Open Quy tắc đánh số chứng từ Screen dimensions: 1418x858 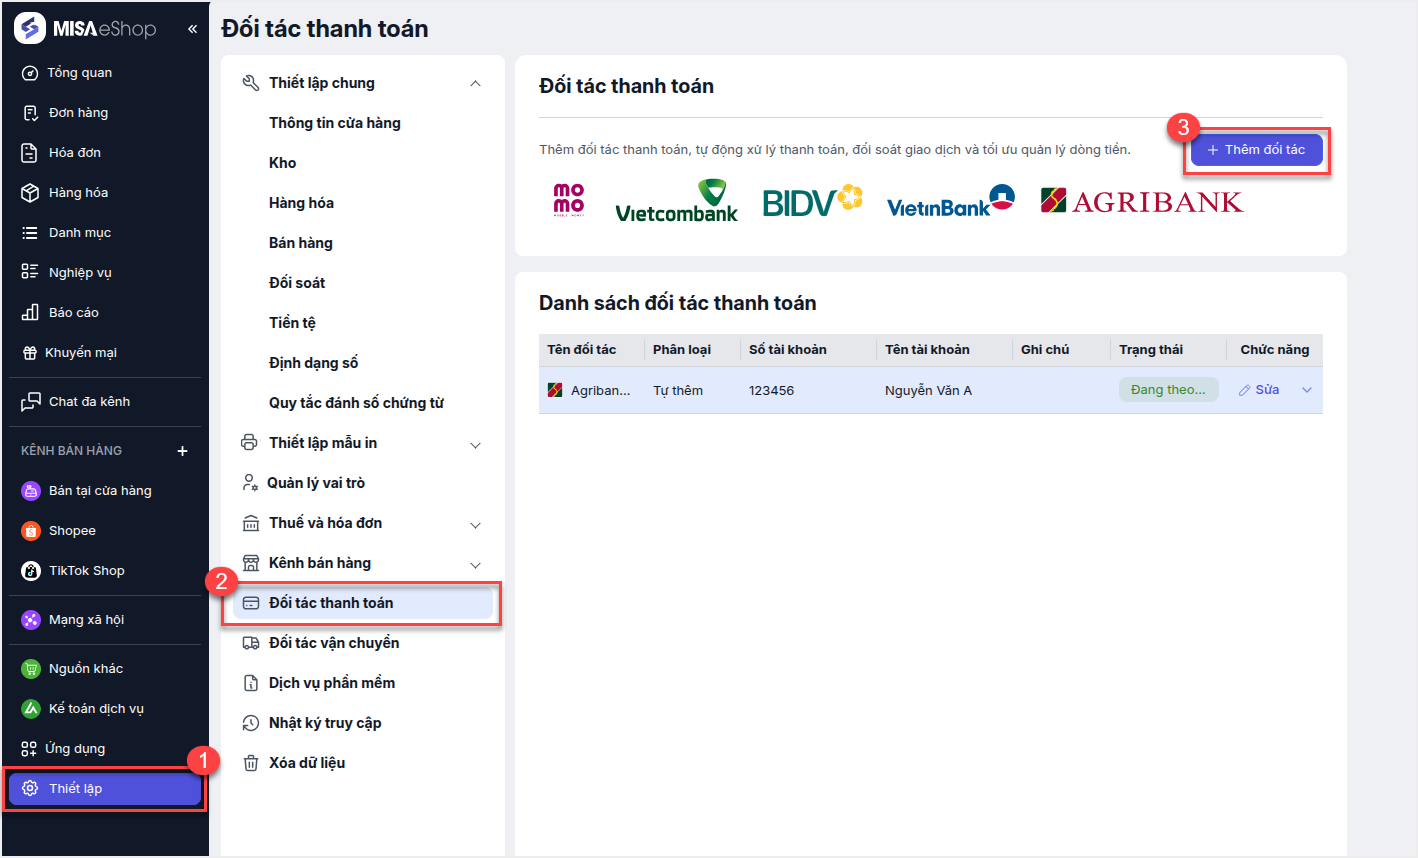(x=356, y=403)
